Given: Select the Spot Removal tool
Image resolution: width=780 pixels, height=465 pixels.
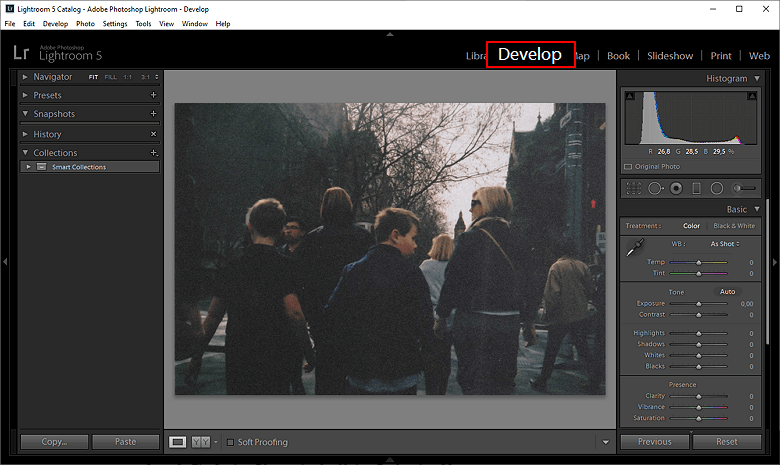Looking at the screenshot, I should [x=656, y=188].
